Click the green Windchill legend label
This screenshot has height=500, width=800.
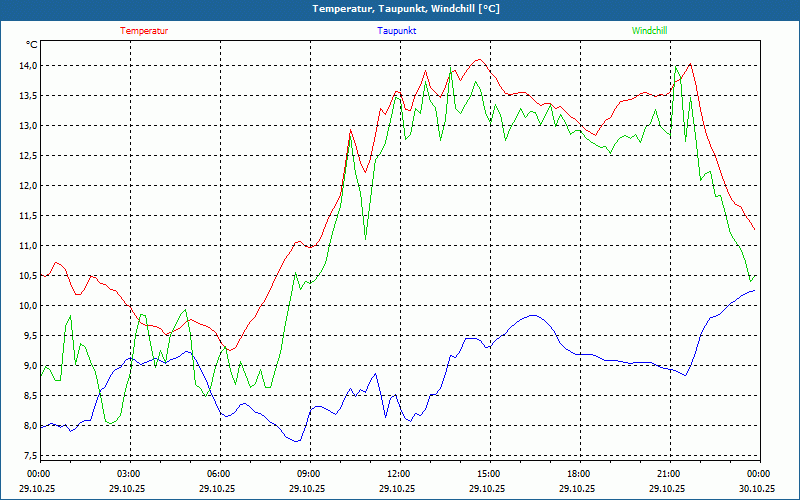click(x=649, y=31)
